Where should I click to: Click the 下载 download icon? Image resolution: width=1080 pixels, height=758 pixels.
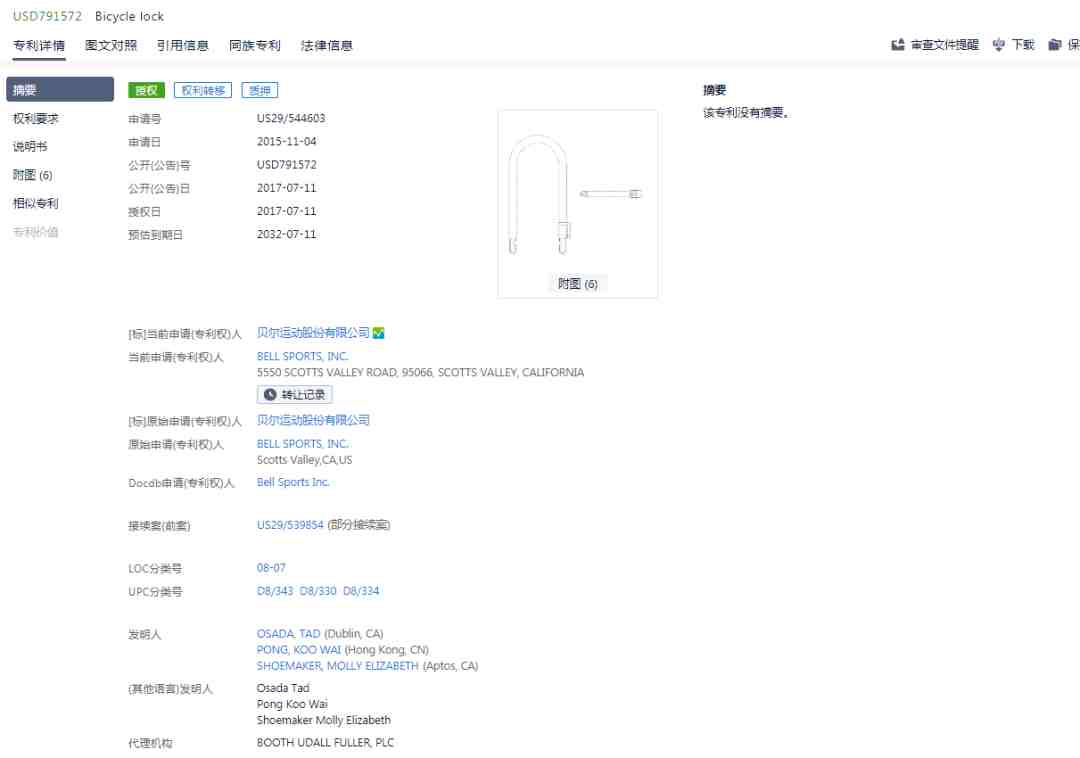pyautogui.click(x=999, y=45)
